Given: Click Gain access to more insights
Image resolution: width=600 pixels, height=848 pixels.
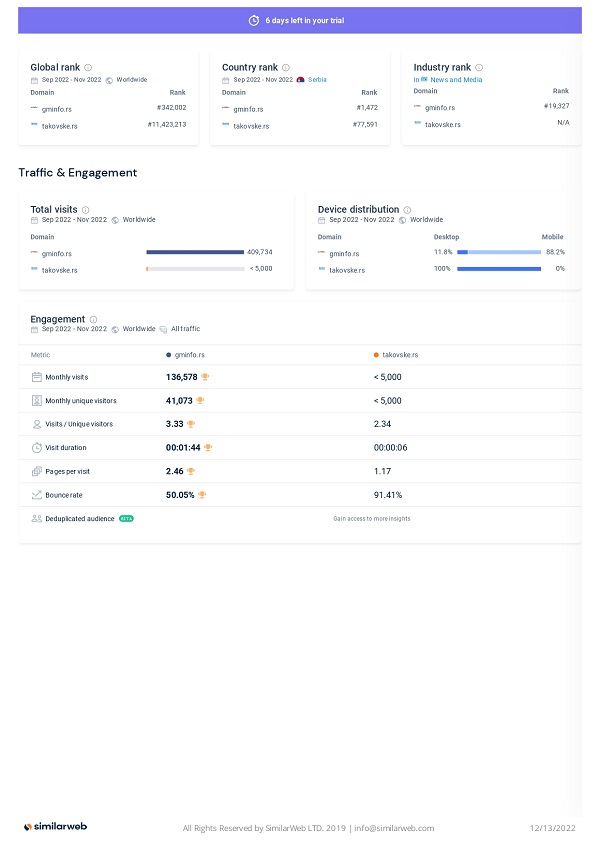Looking at the screenshot, I should [x=371, y=519].
